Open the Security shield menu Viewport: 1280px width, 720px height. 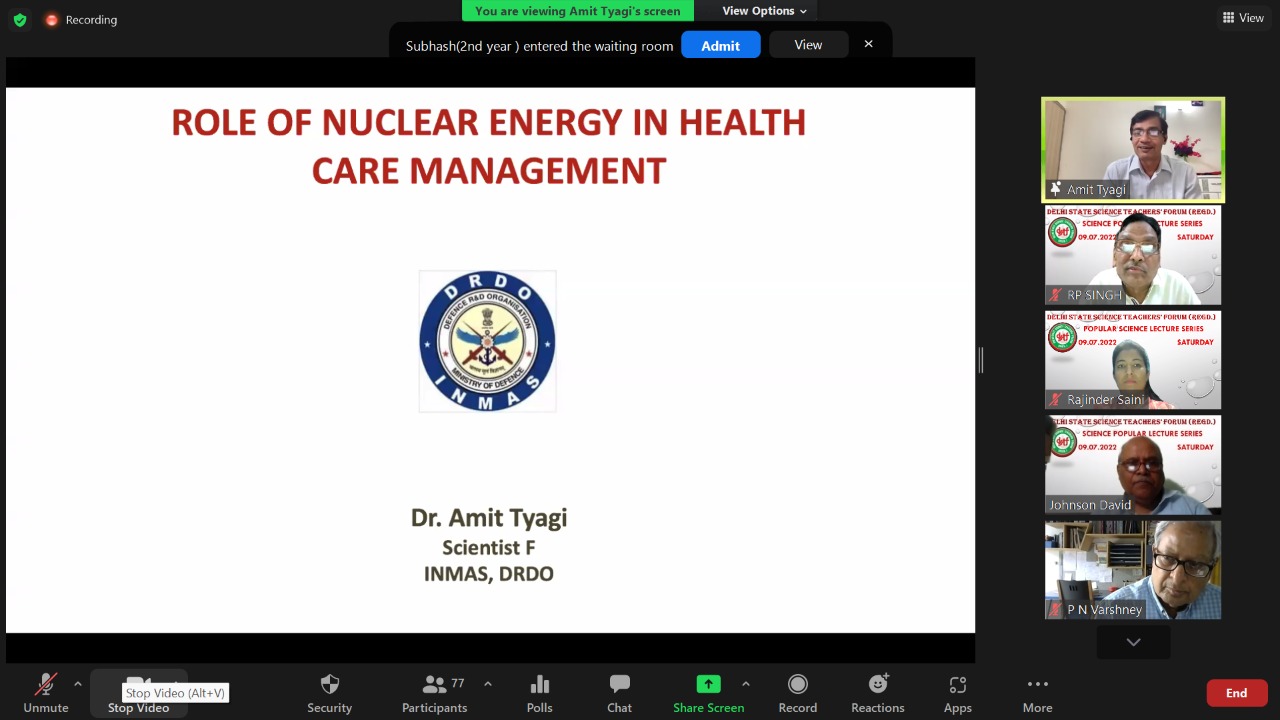point(329,693)
